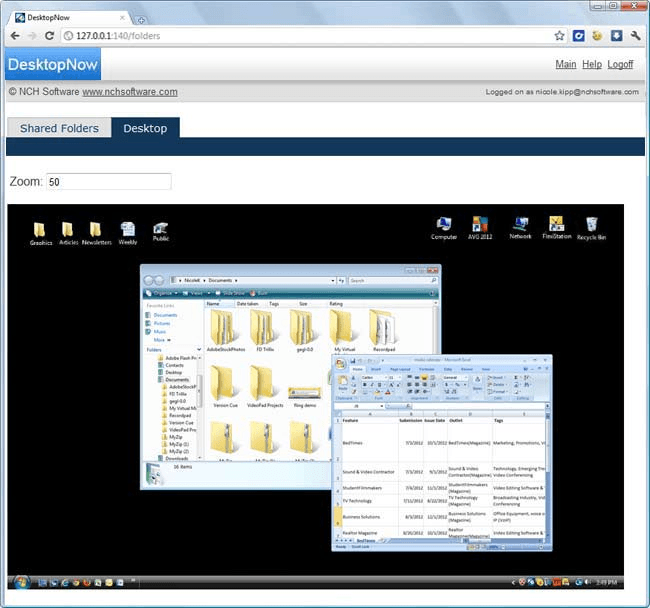
Task: Click the Windows Start orb in the remote taskbar
Action: 21,581
